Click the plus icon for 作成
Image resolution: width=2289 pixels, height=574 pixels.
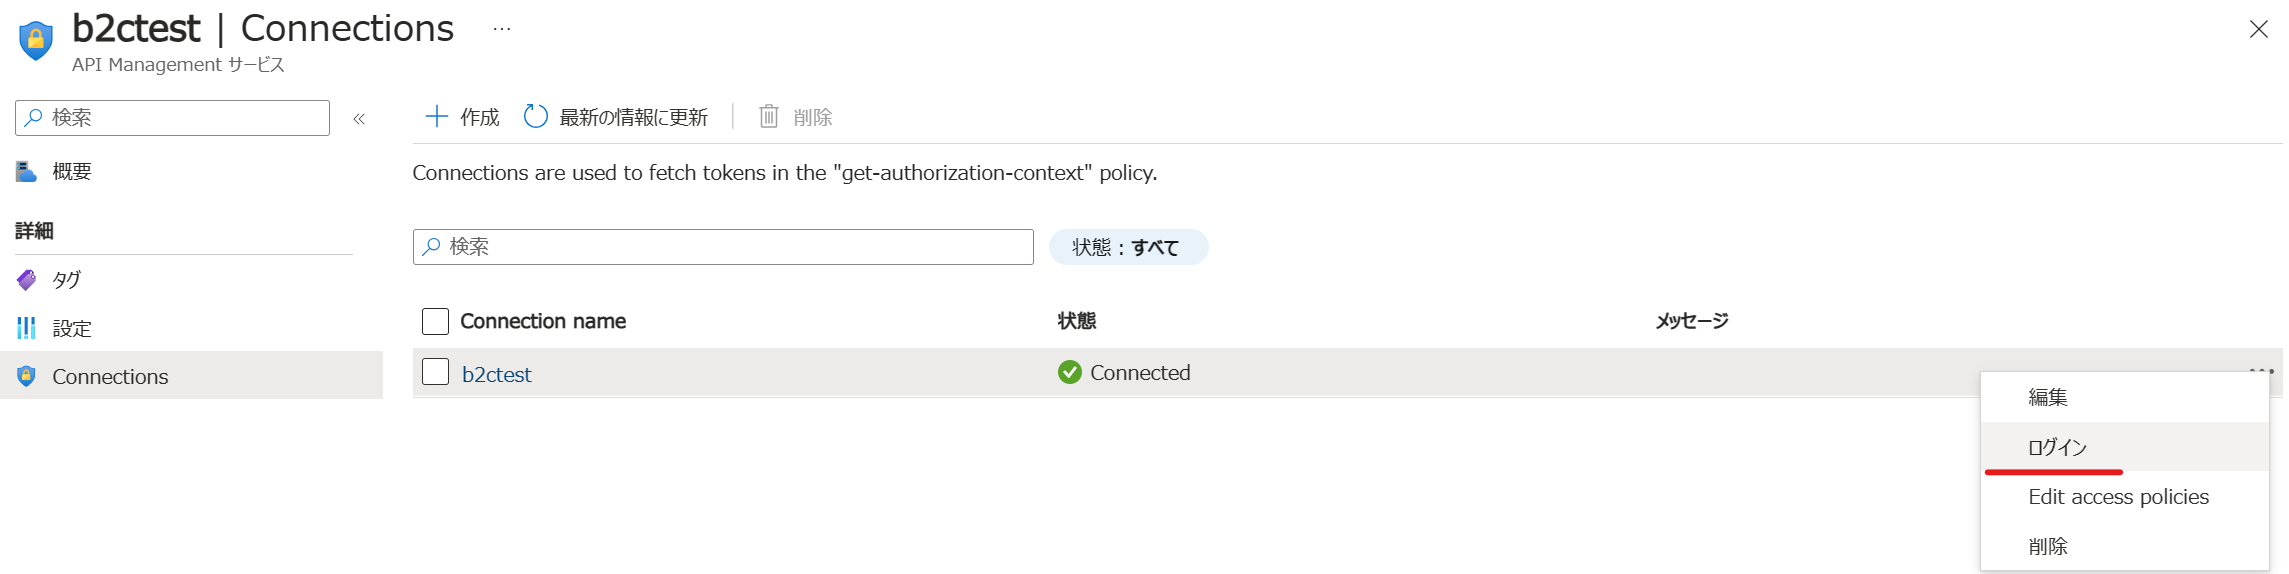pos(436,117)
